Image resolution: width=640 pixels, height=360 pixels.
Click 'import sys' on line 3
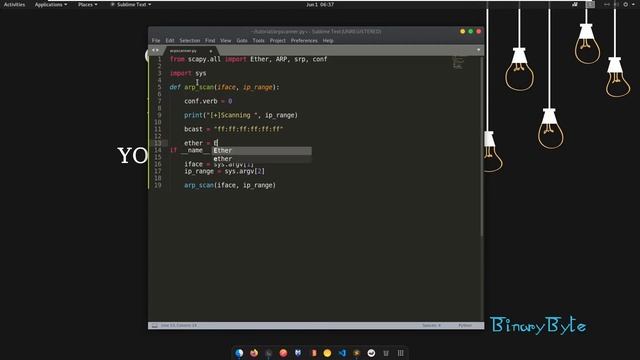coord(188,73)
